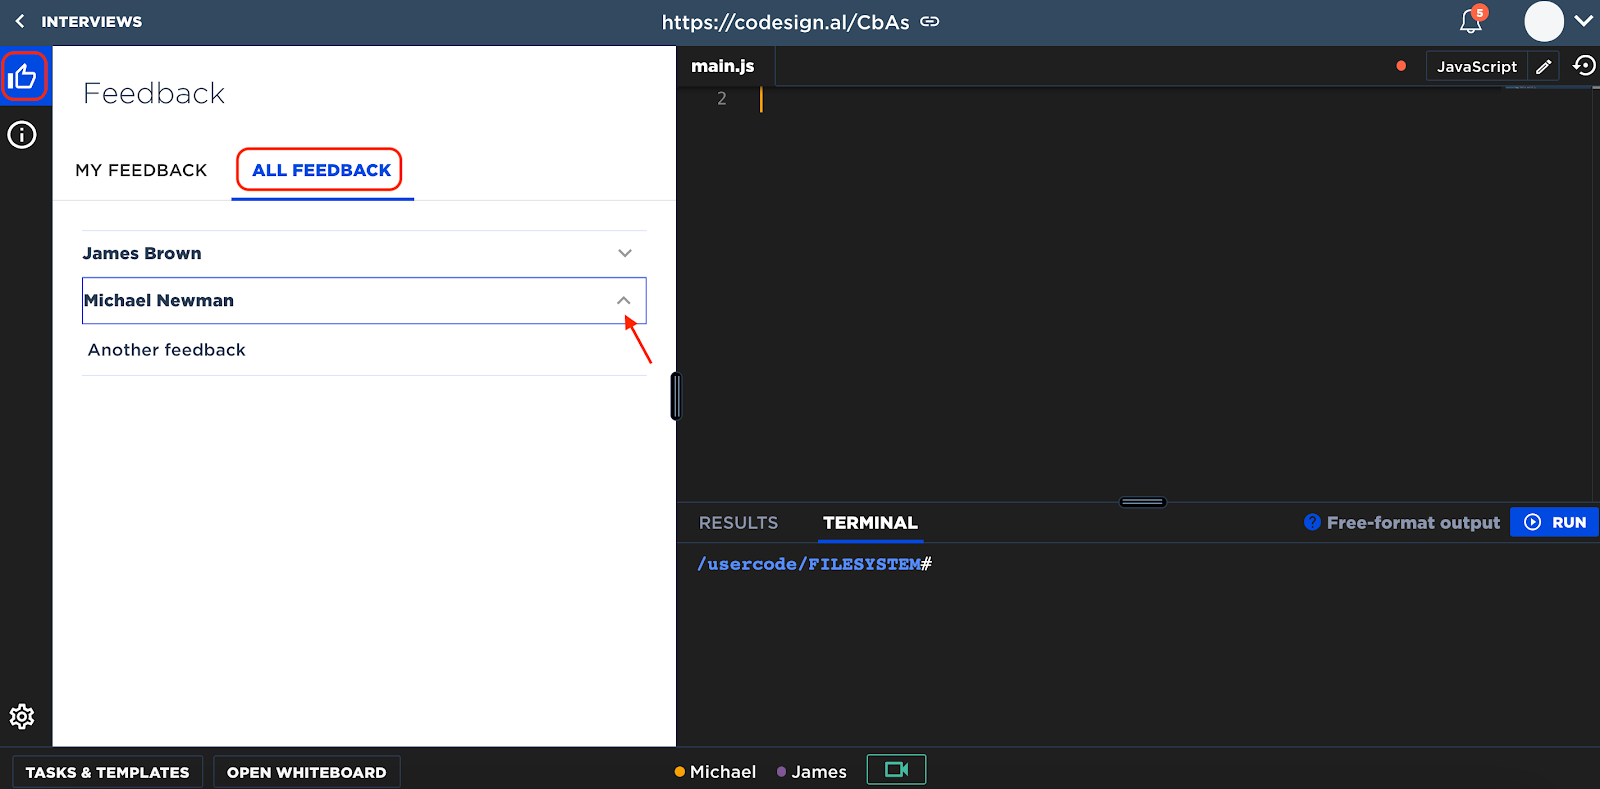This screenshot has width=1600, height=789.
Task: Click the RUN button
Action: coord(1555,522)
